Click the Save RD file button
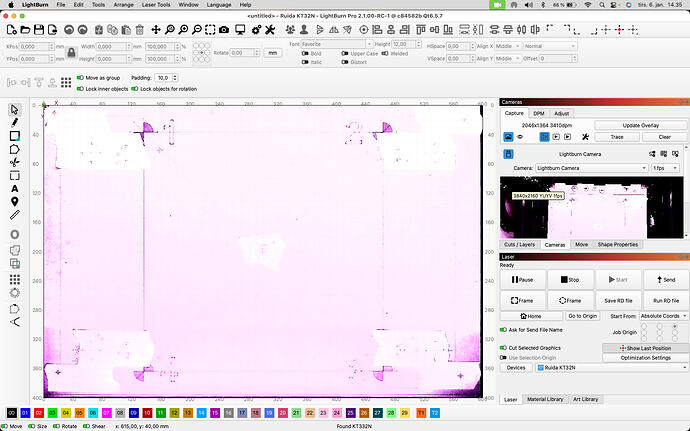 point(618,301)
